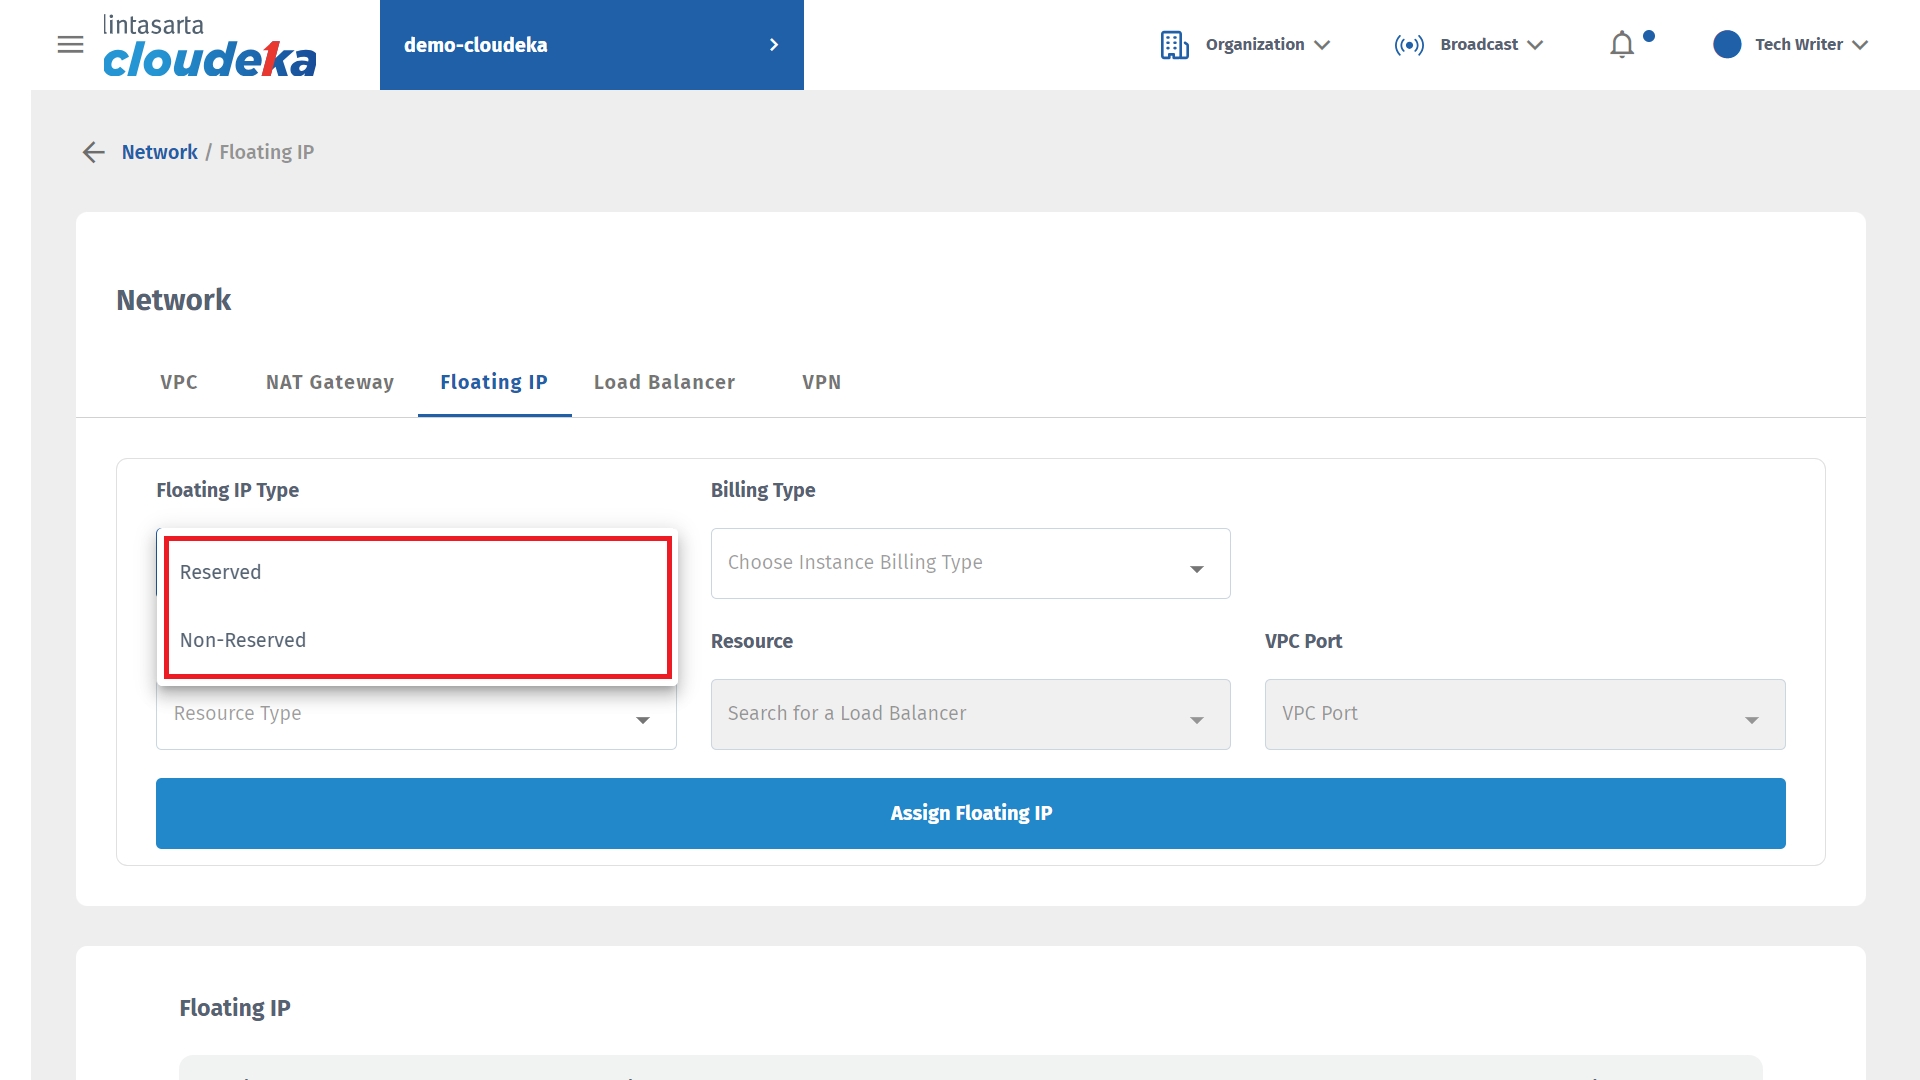The image size is (1920, 1080).
Task: Go to the Load Balancer tab
Action: pos(664,382)
